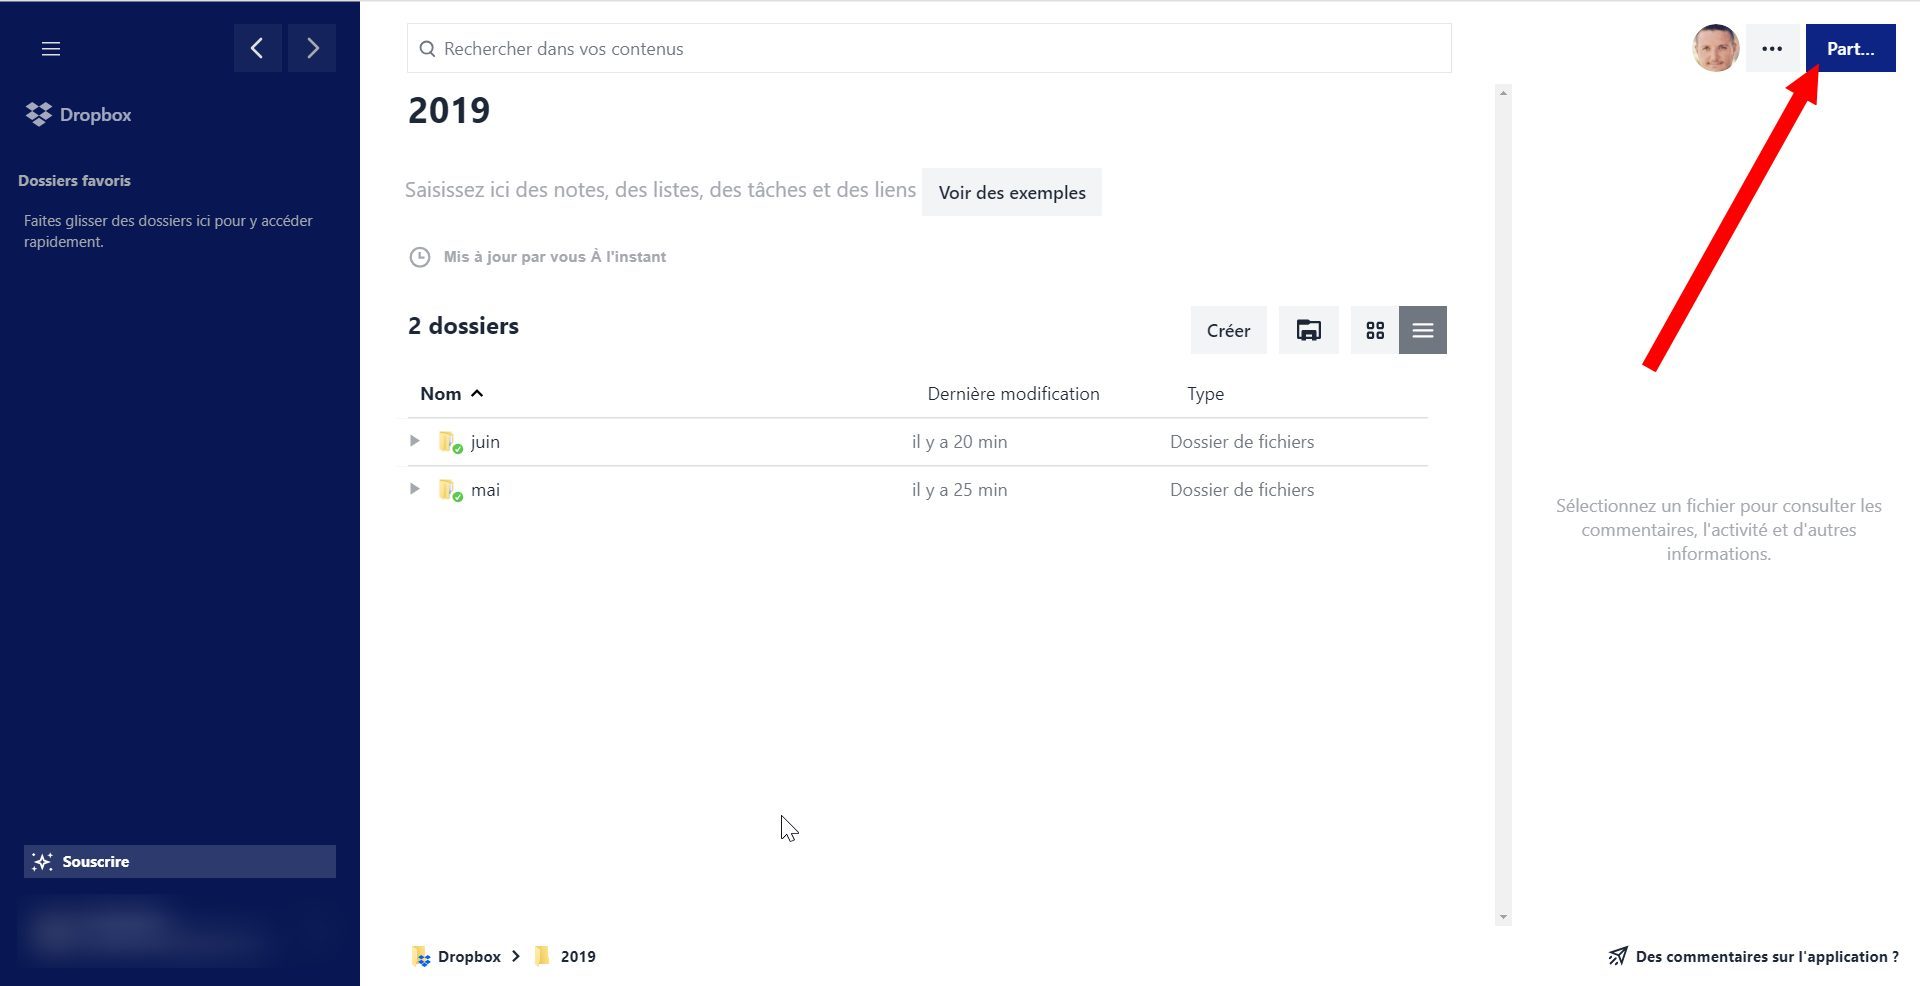1920x986 pixels.
Task: Click mai row's 'Dossier de fichiers' type
Action: point(1242,490)
